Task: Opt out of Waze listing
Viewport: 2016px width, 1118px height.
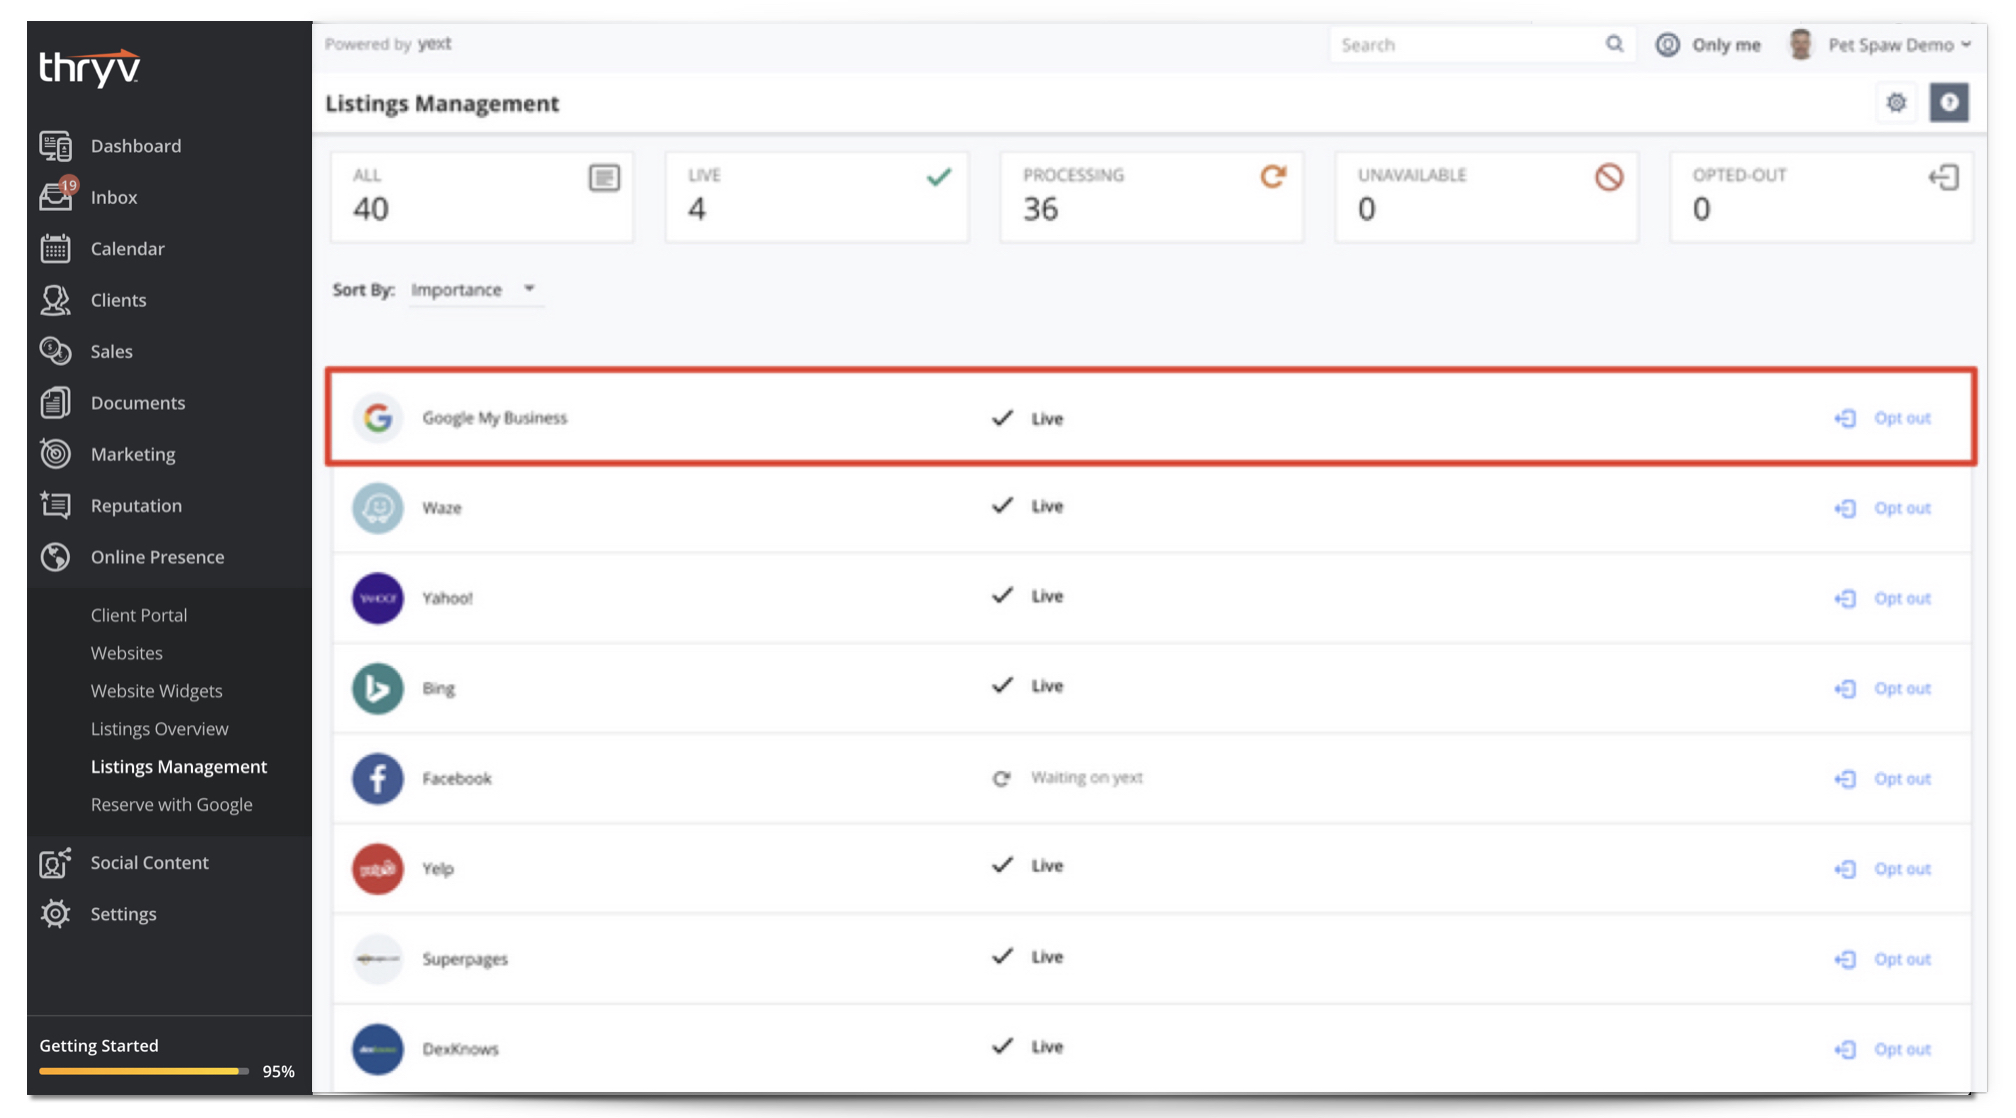Action: tap(1883, 508)
